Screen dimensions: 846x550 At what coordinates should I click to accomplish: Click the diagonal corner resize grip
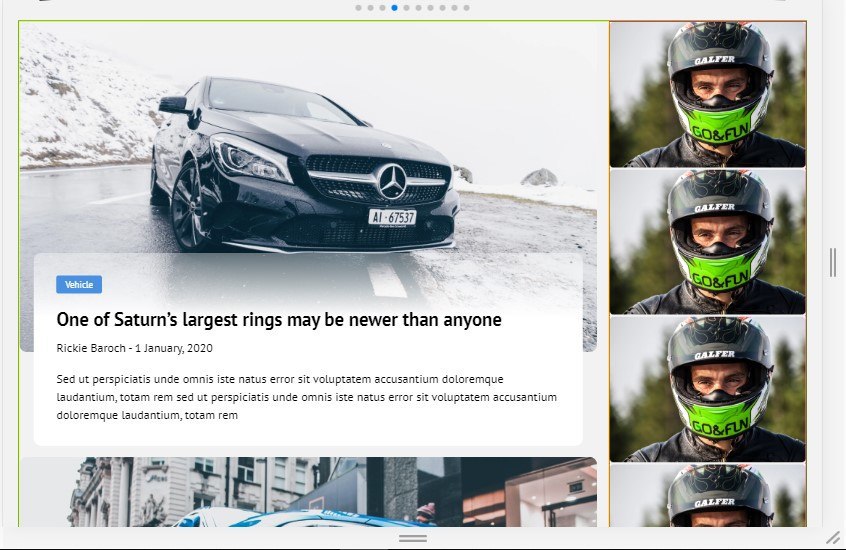(x=834, y=537)
